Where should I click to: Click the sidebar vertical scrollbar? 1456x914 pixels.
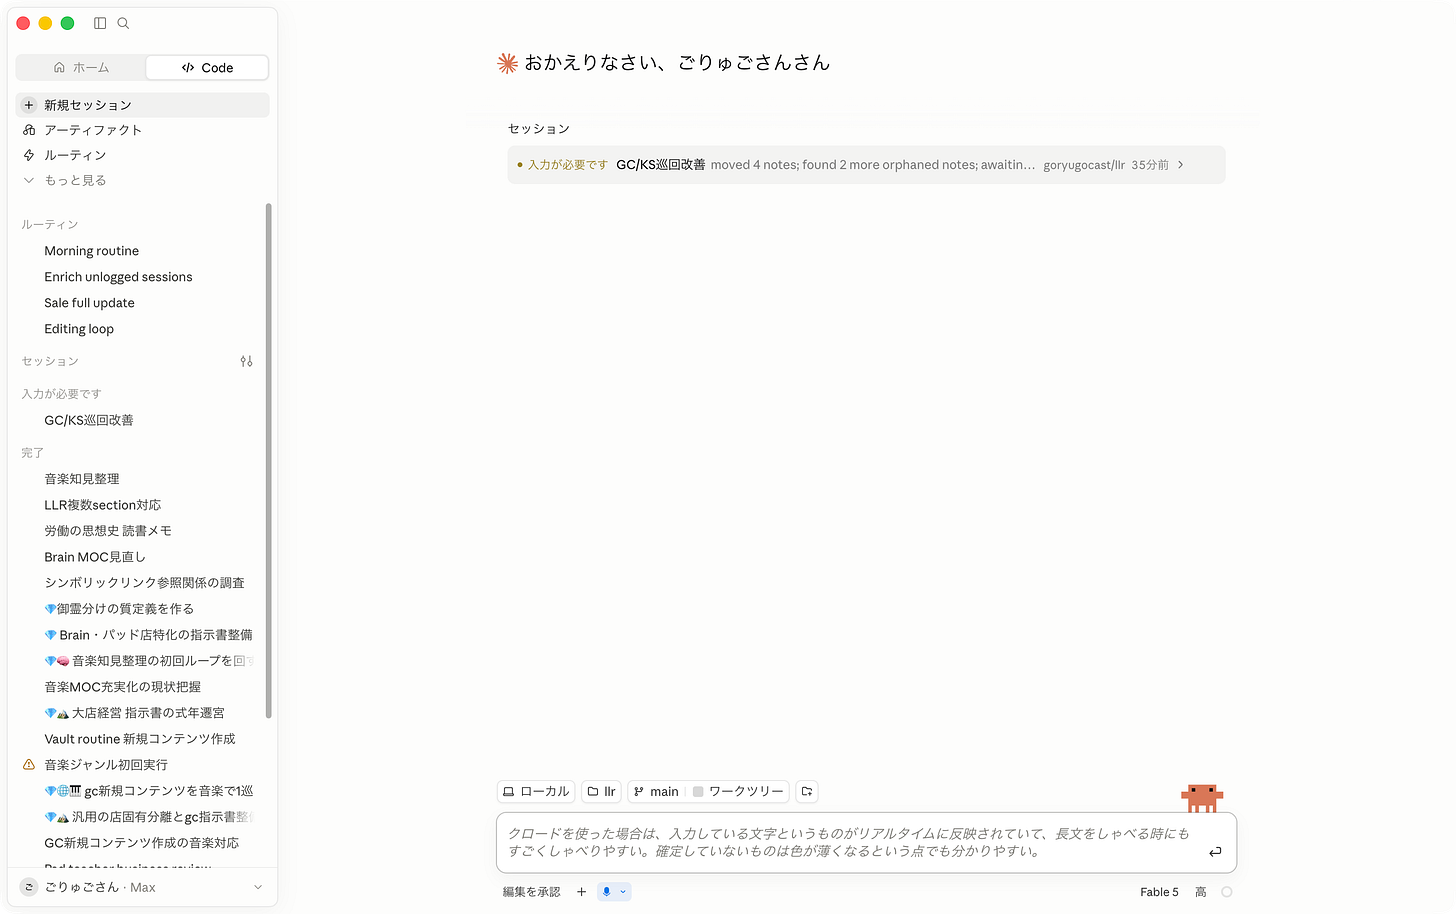pos(268,460)
